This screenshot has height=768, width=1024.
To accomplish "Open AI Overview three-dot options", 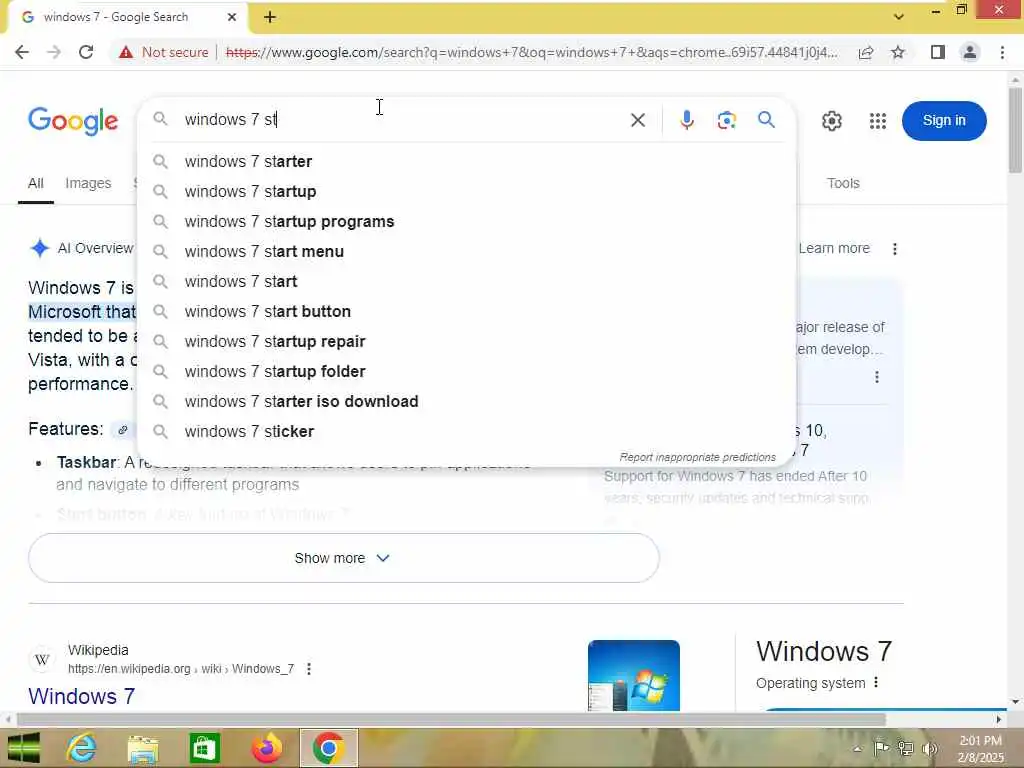I will pos(895,249).
